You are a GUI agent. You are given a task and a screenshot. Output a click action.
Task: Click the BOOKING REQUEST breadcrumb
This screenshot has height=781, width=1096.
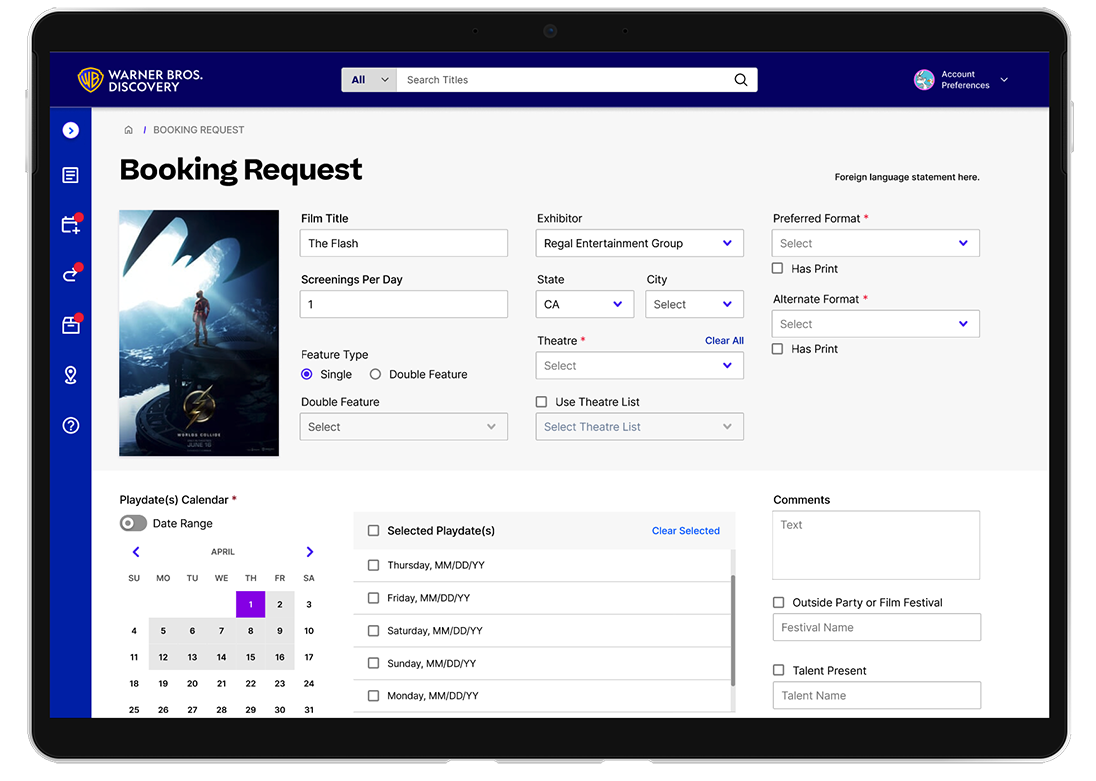199,130
